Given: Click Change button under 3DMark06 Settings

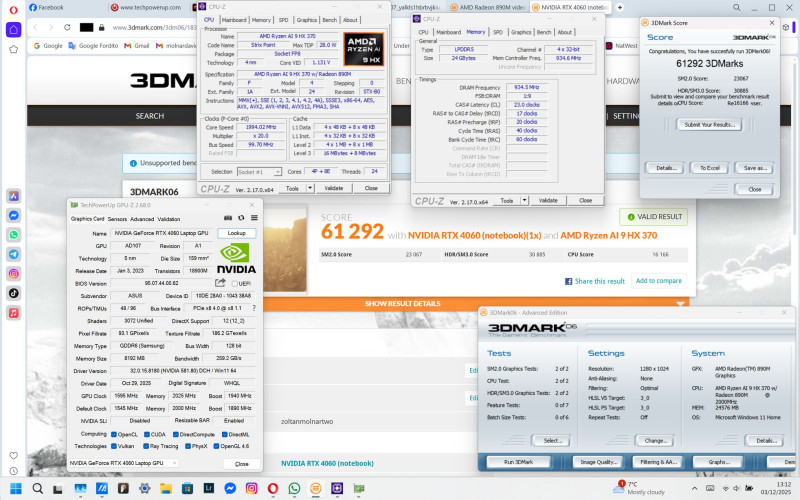Looking at the screenshot, I should point(655,441).
